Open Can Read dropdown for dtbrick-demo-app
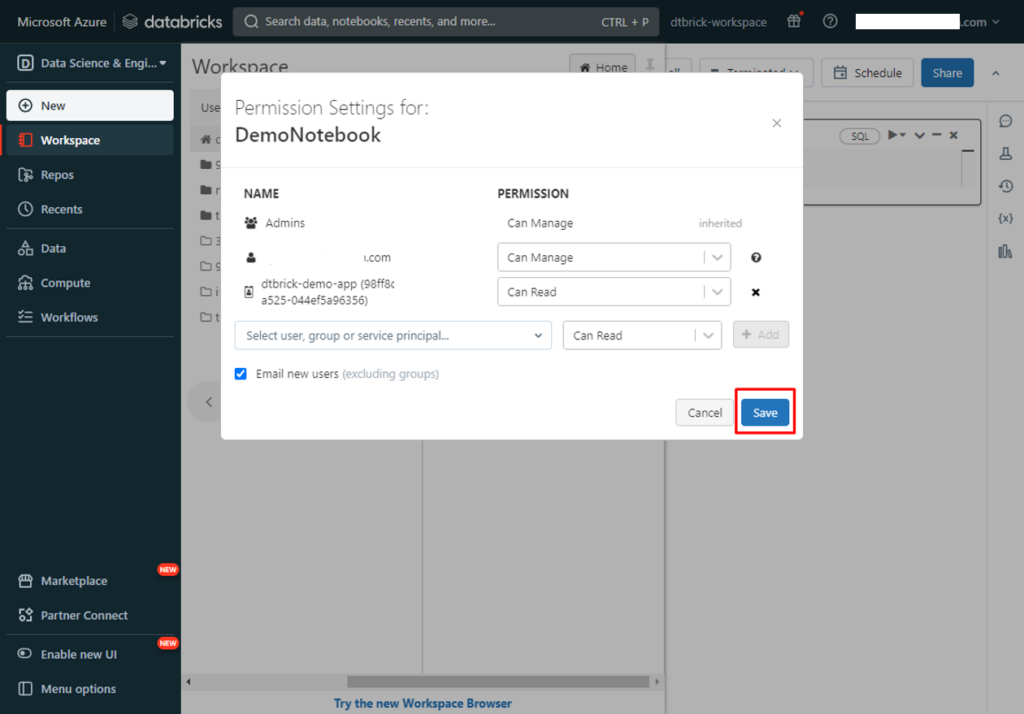 coord(614,292)
